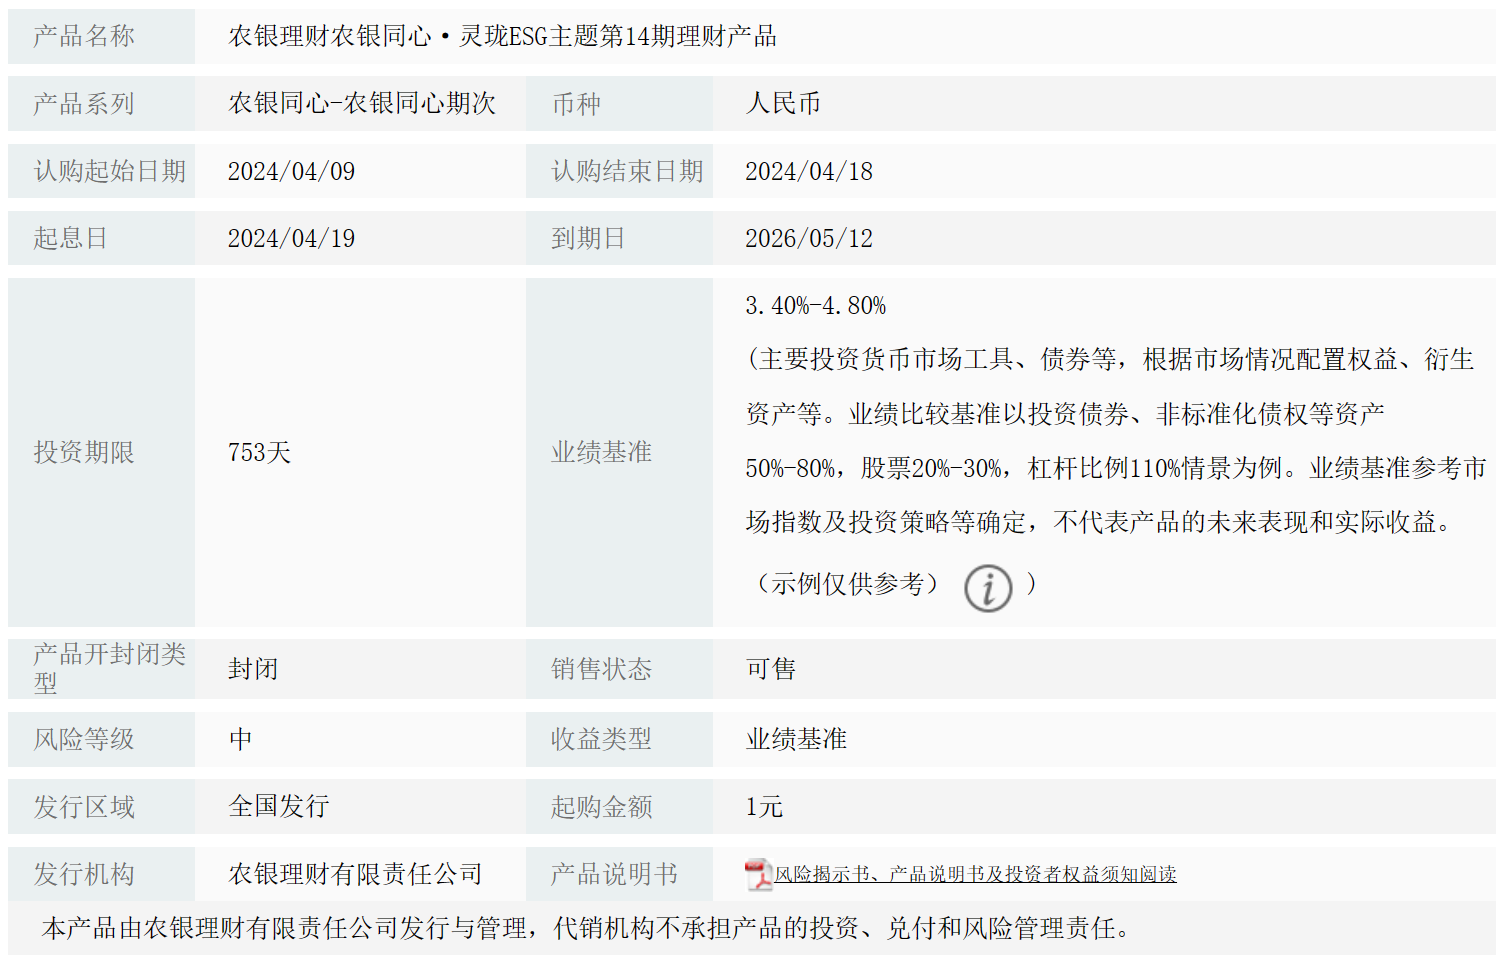Screen dimensions: 1502x963
Task: Click the 投资期限 label
Action: coord(84,453)
